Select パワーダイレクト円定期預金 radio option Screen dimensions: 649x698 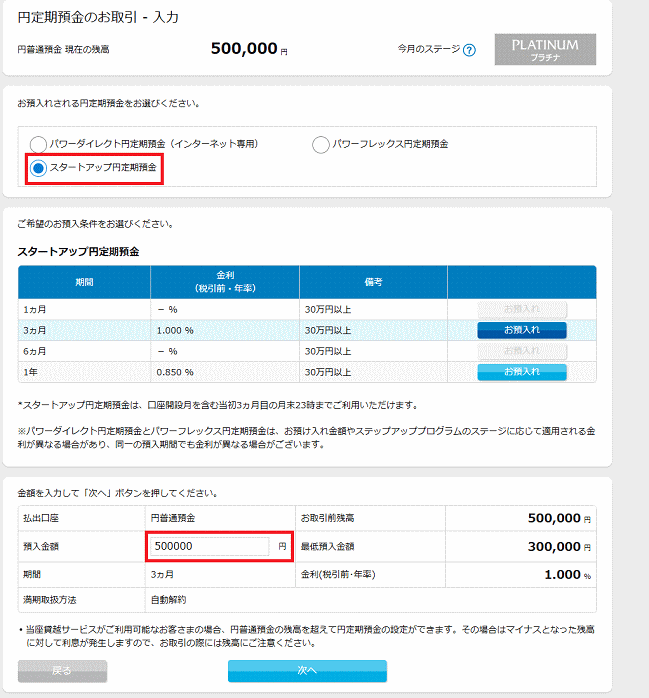(39, 144)
